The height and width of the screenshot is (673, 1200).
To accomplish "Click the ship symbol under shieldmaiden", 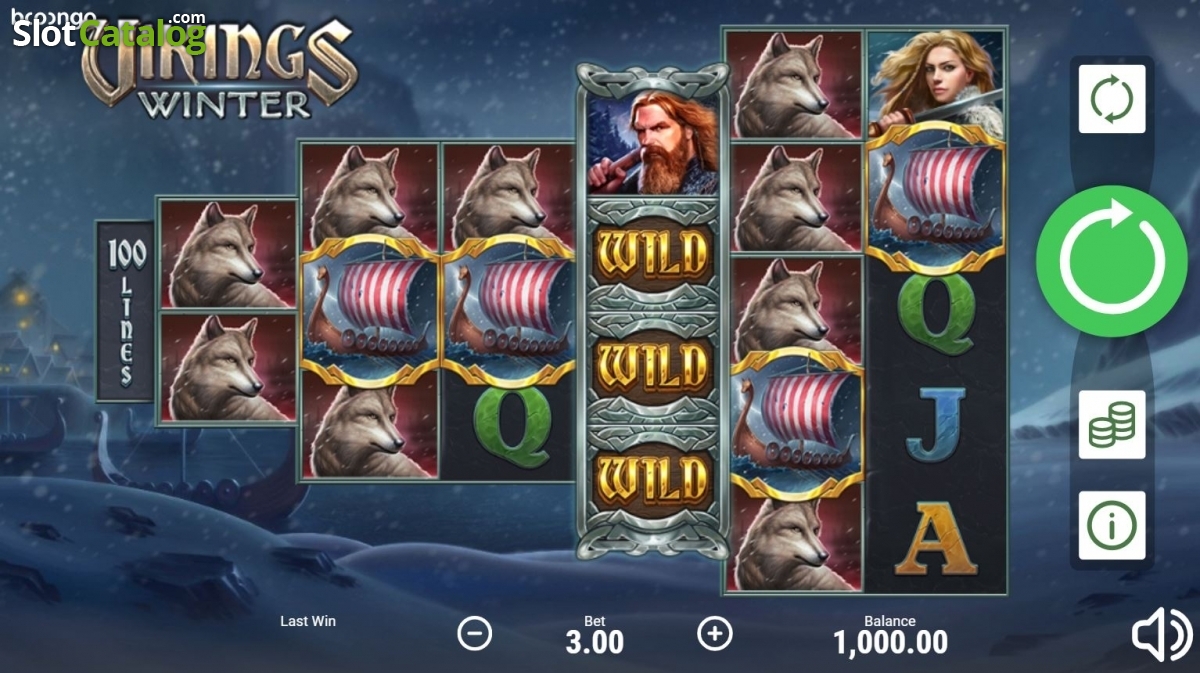I will tap(936, 197).
